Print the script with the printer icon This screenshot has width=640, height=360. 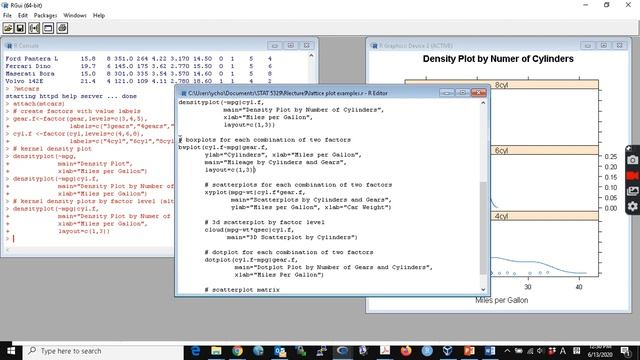(x=62, y=28)
